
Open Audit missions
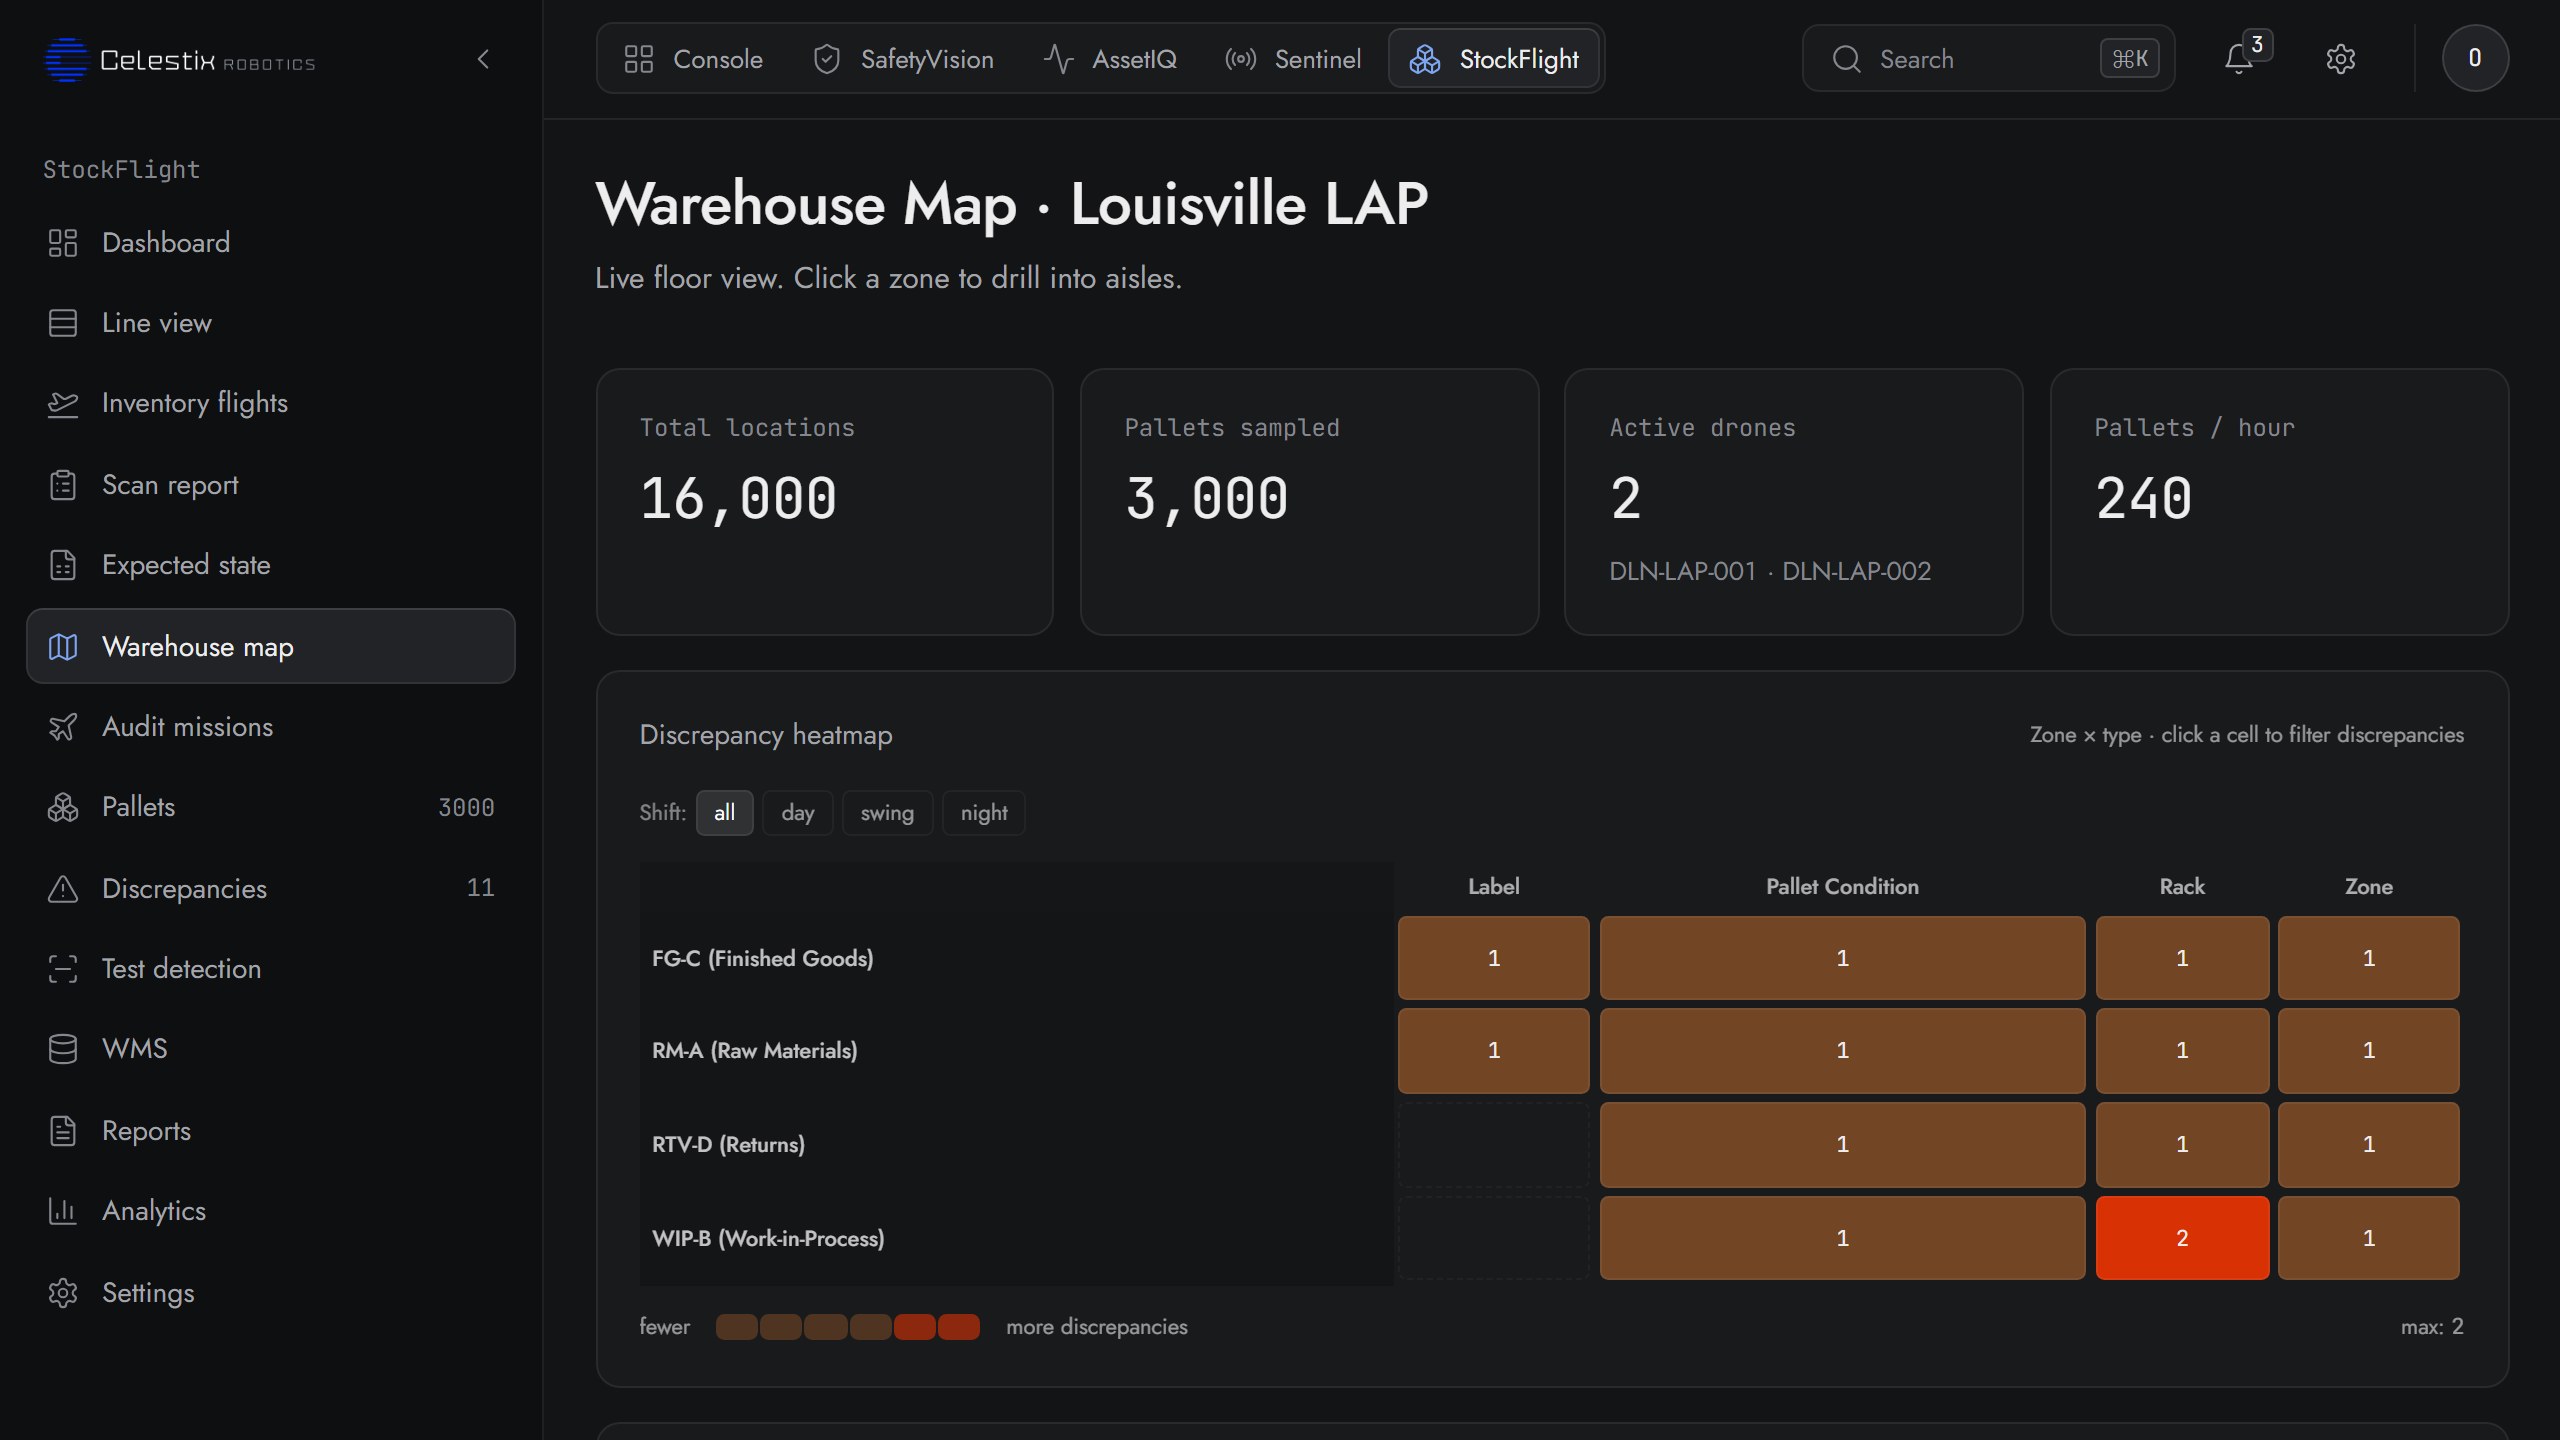[270, 727]
